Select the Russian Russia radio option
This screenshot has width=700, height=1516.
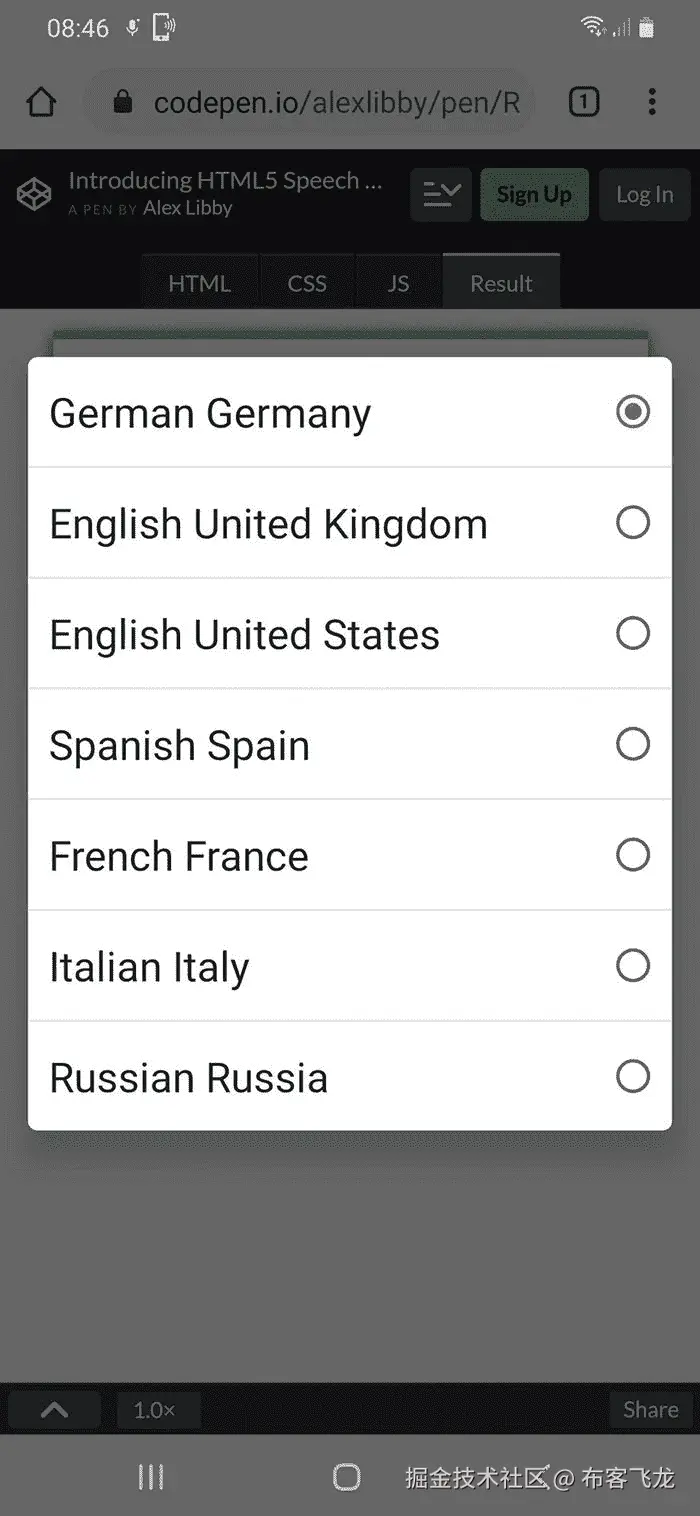[x=632, y=1077]
